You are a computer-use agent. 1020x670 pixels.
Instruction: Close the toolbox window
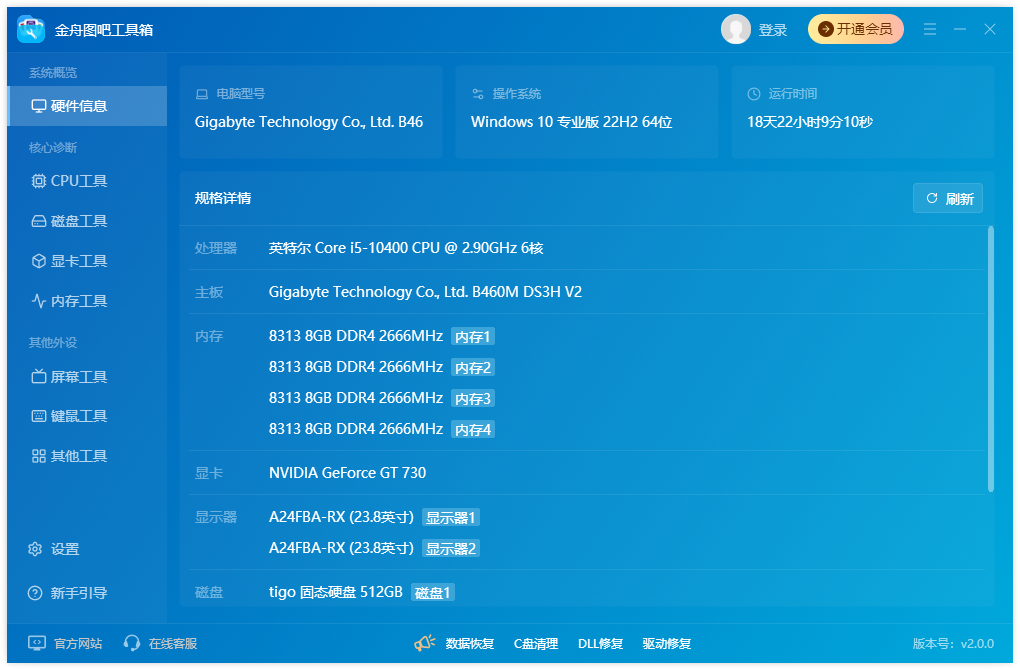tap(989, 29)
